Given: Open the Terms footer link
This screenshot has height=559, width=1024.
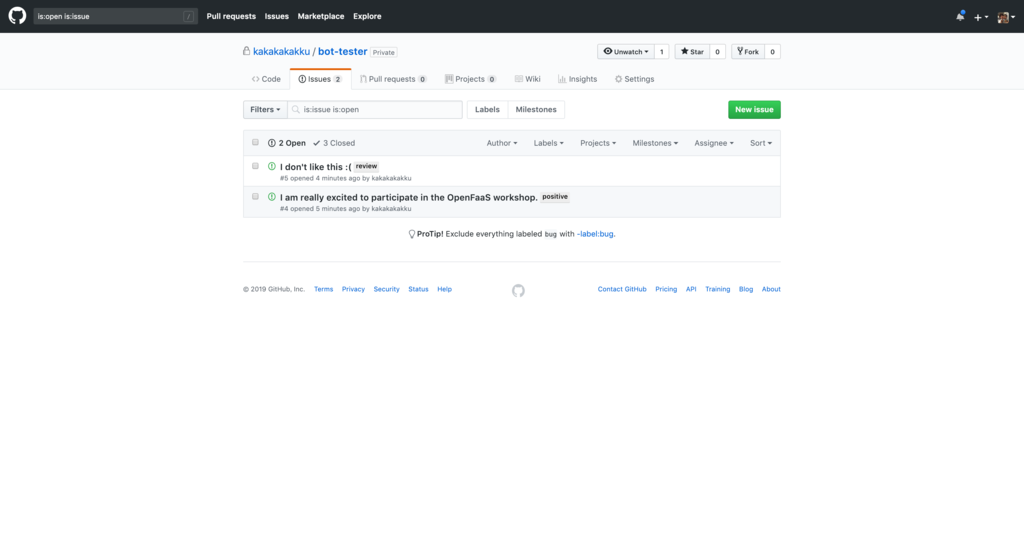Looking at the screenshot, I should 323,289.
